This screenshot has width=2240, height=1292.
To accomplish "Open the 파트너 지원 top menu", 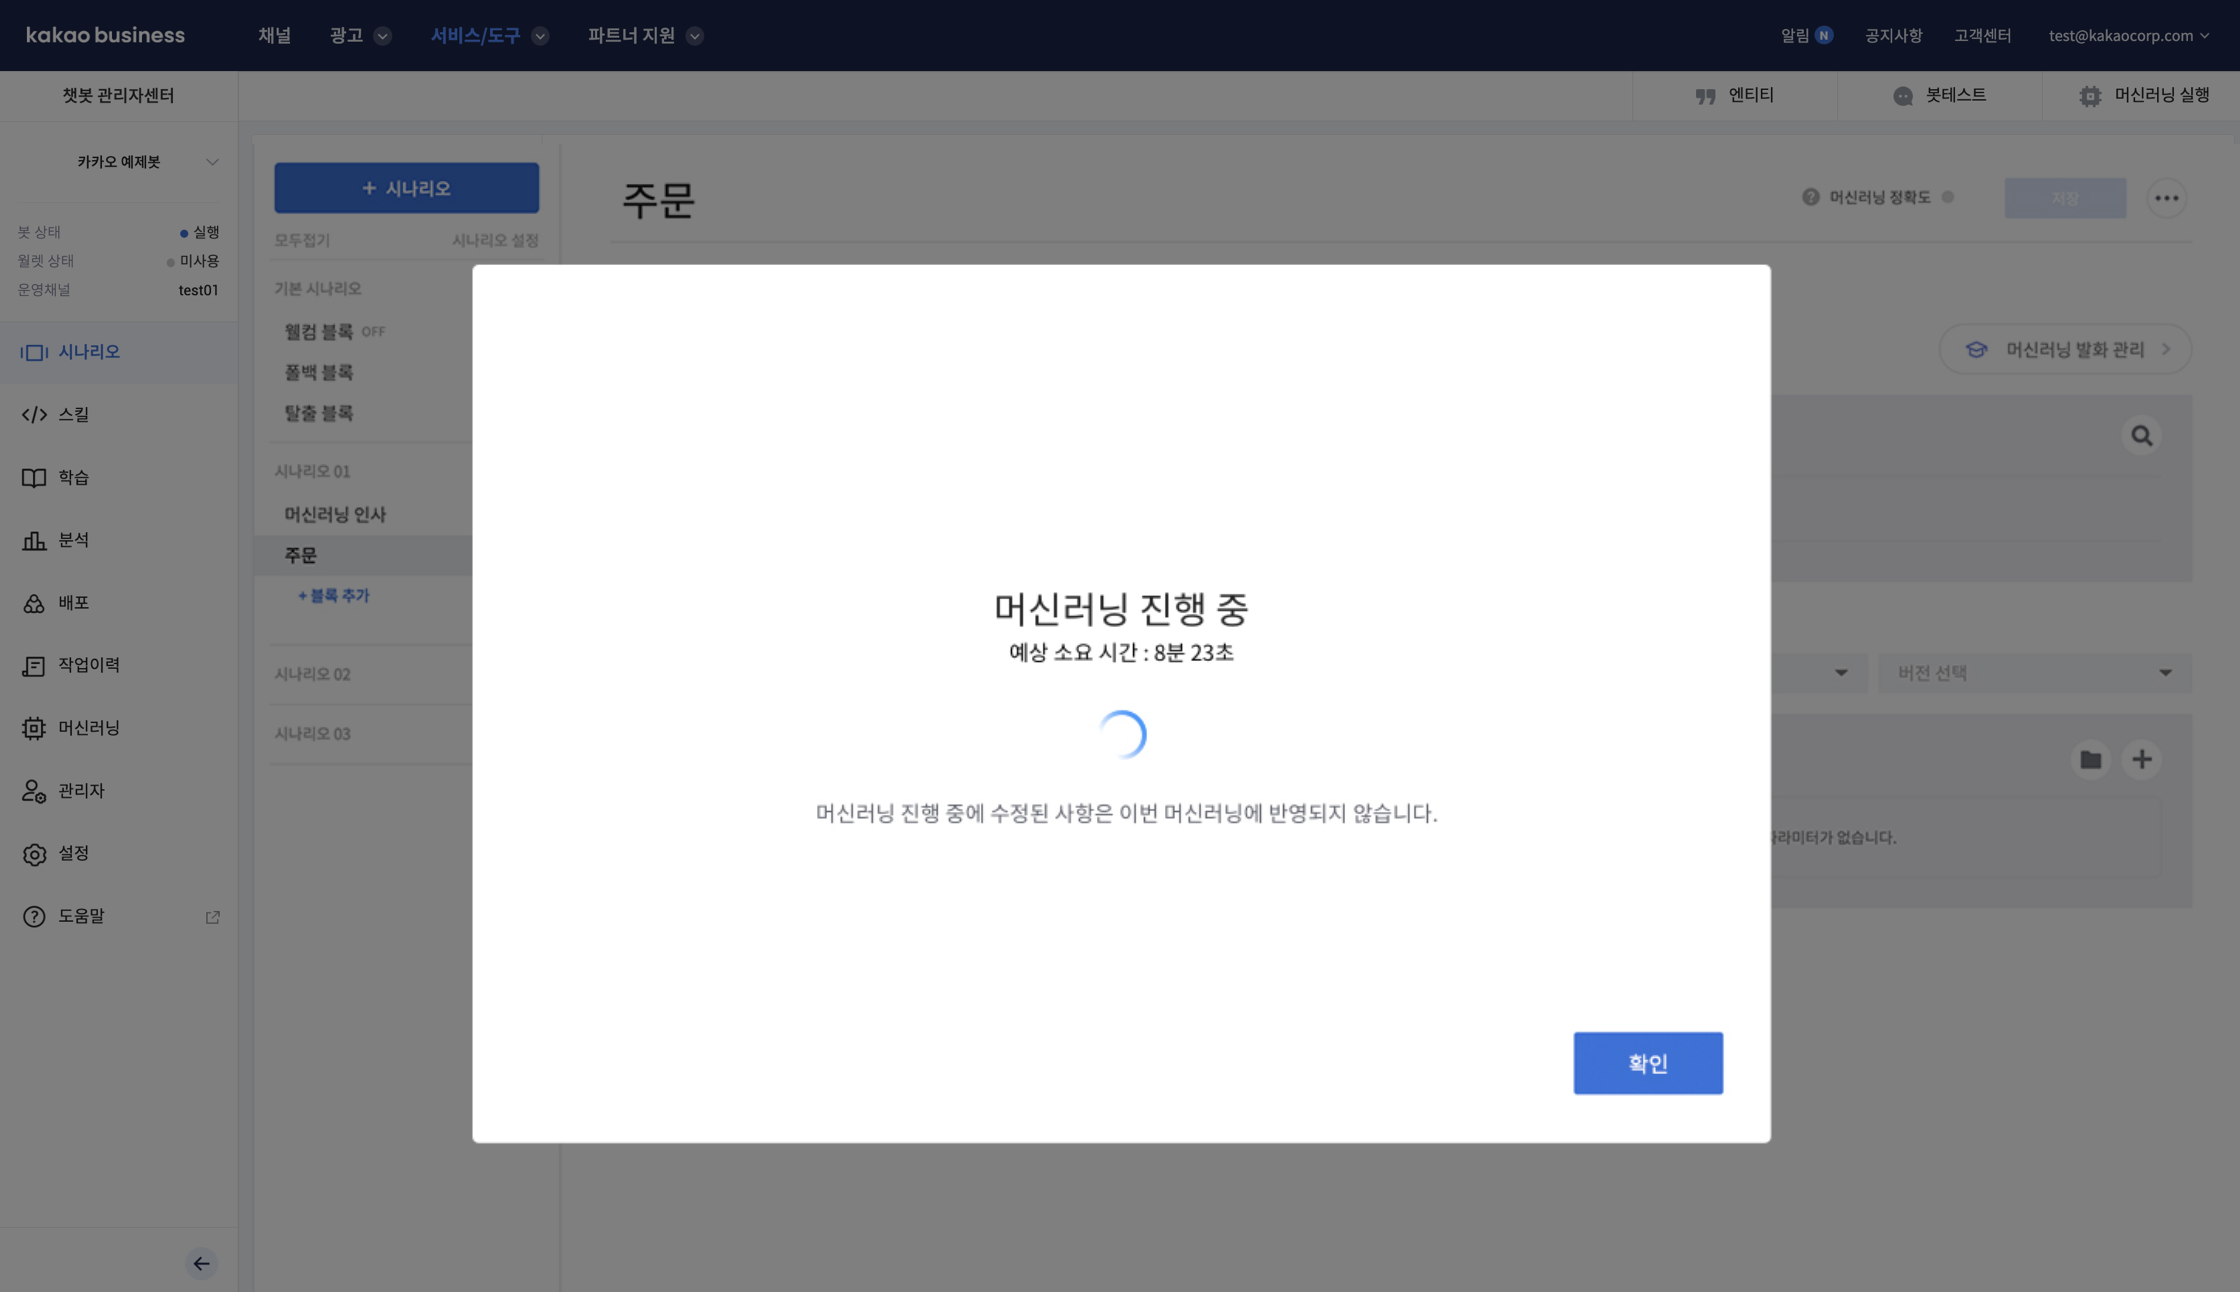I will [x=644, y=35].
